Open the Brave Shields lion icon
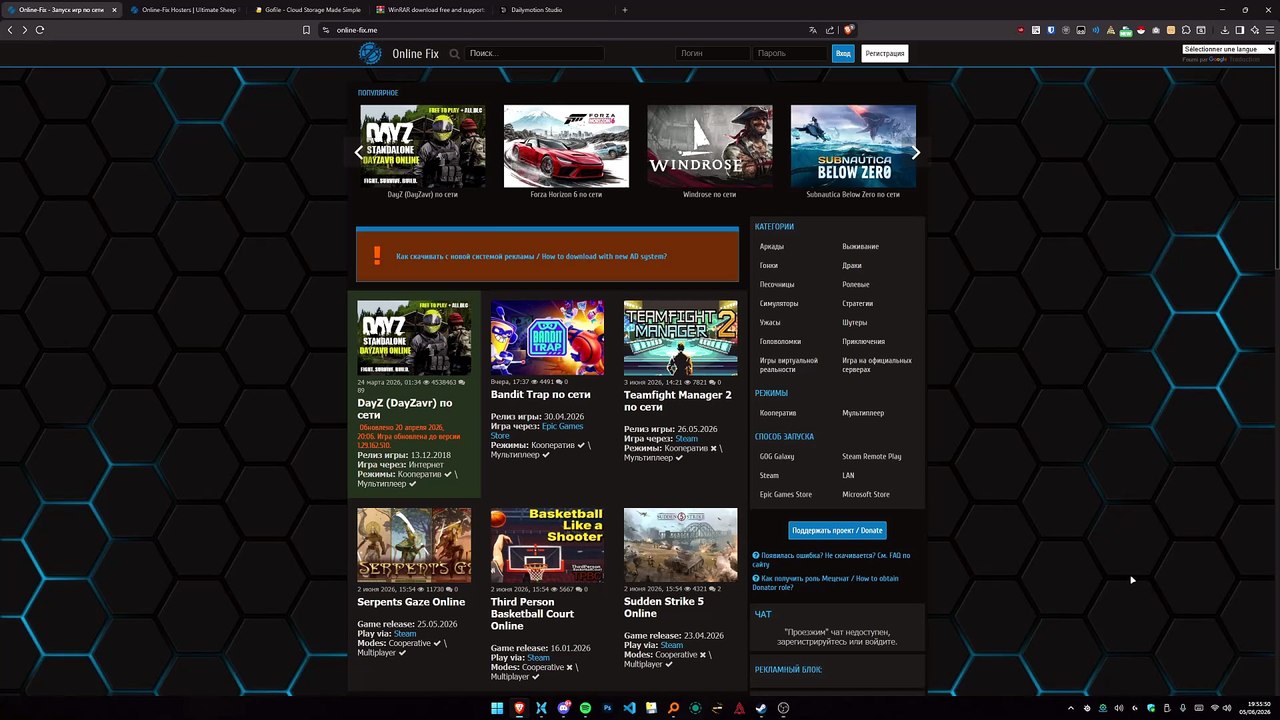The image size is (1280, 720). click(x=848, y=30)
